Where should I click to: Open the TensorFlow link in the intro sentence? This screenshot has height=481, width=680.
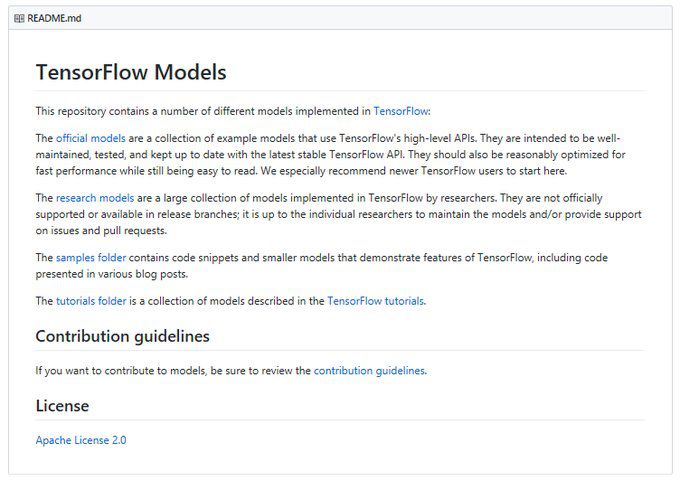coord(401,111)
